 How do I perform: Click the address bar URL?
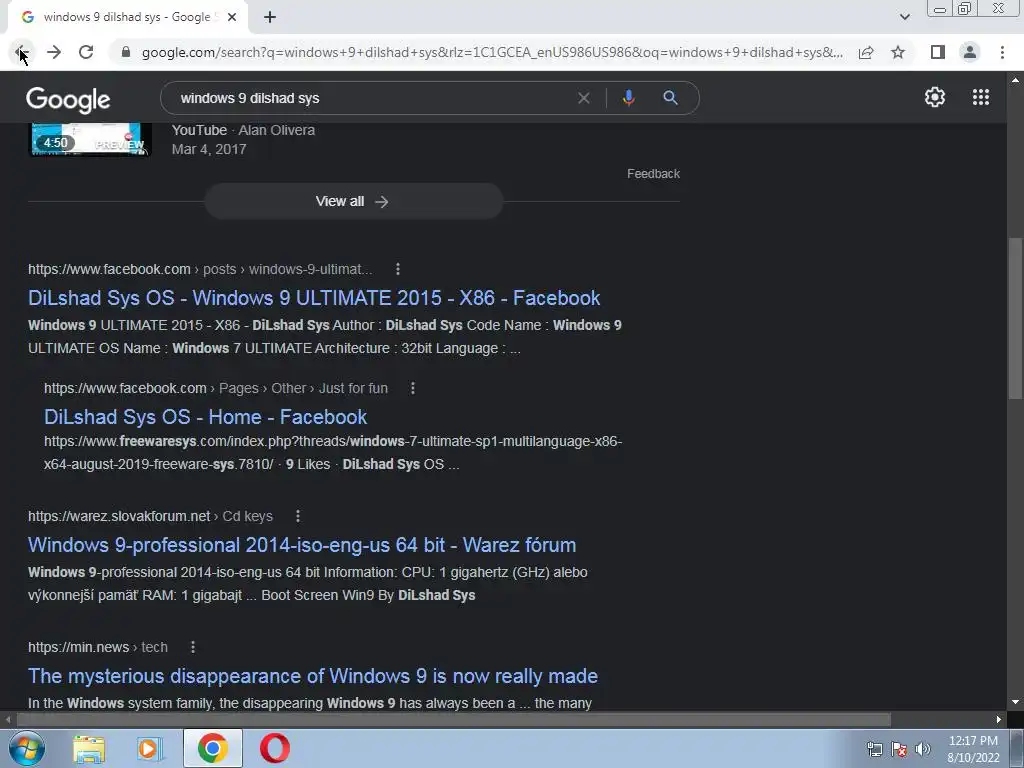click(492, 52)
